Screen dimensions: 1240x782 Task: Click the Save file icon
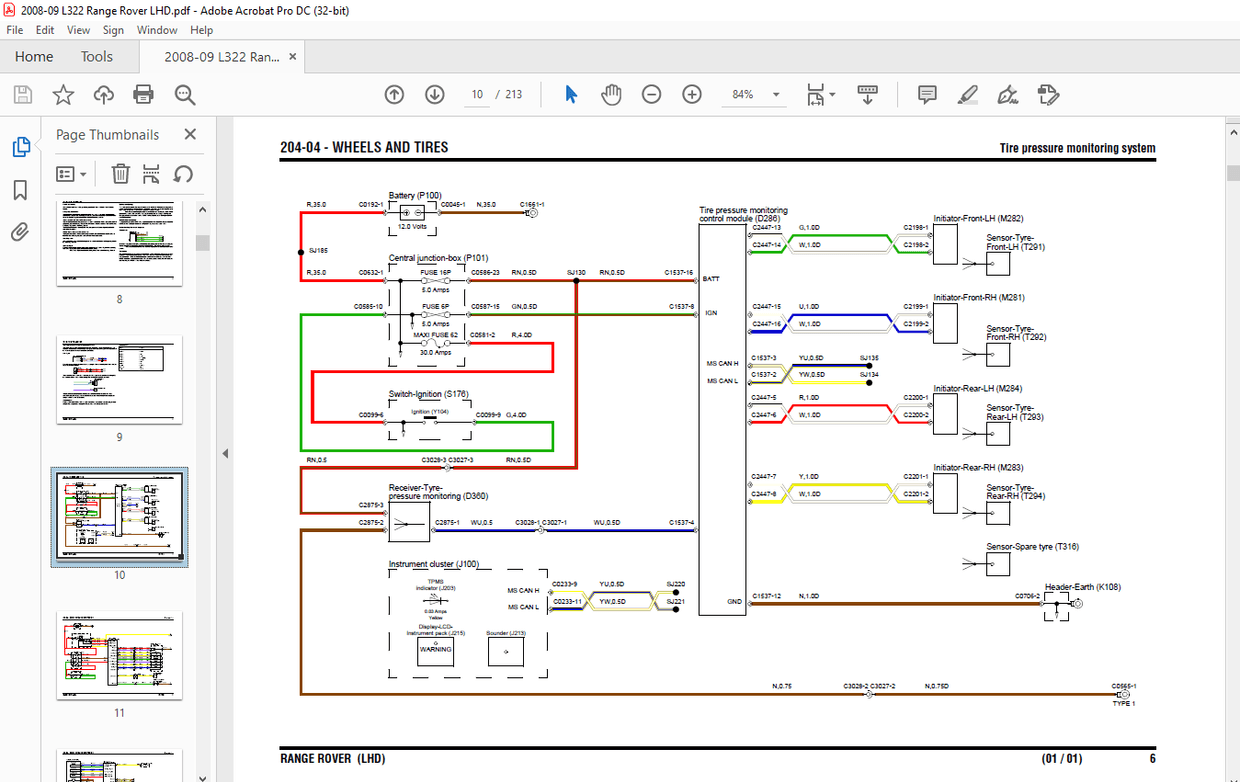click(22, 94)
